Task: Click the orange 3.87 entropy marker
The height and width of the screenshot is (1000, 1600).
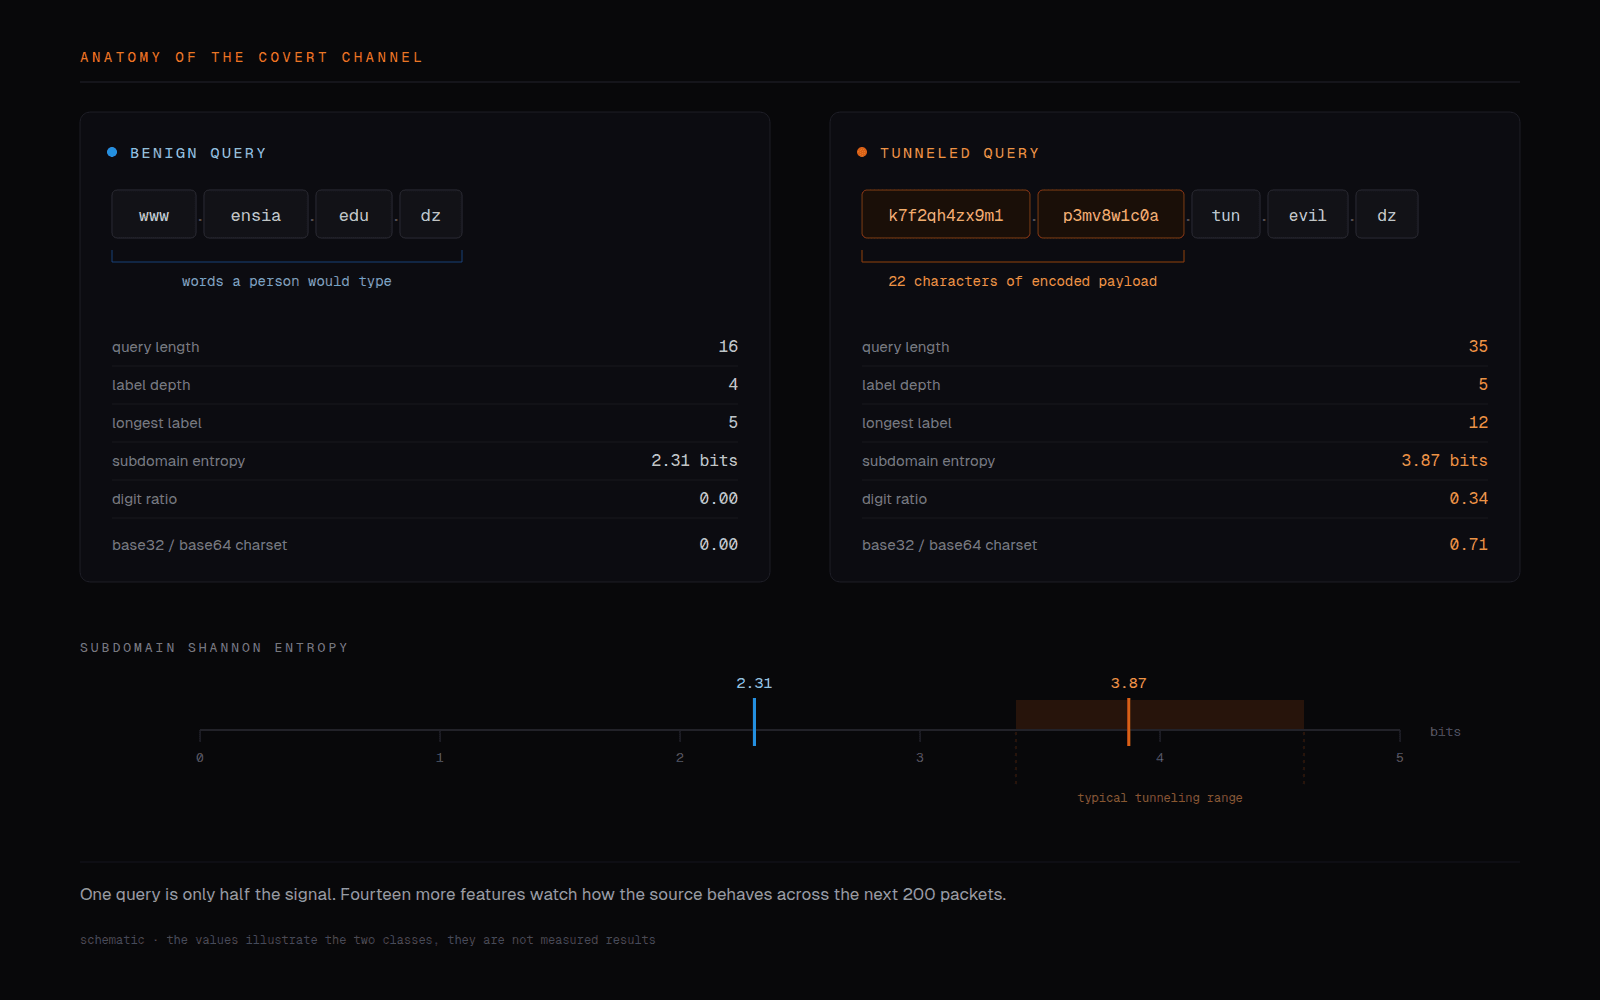Action: coord(1128,721)
